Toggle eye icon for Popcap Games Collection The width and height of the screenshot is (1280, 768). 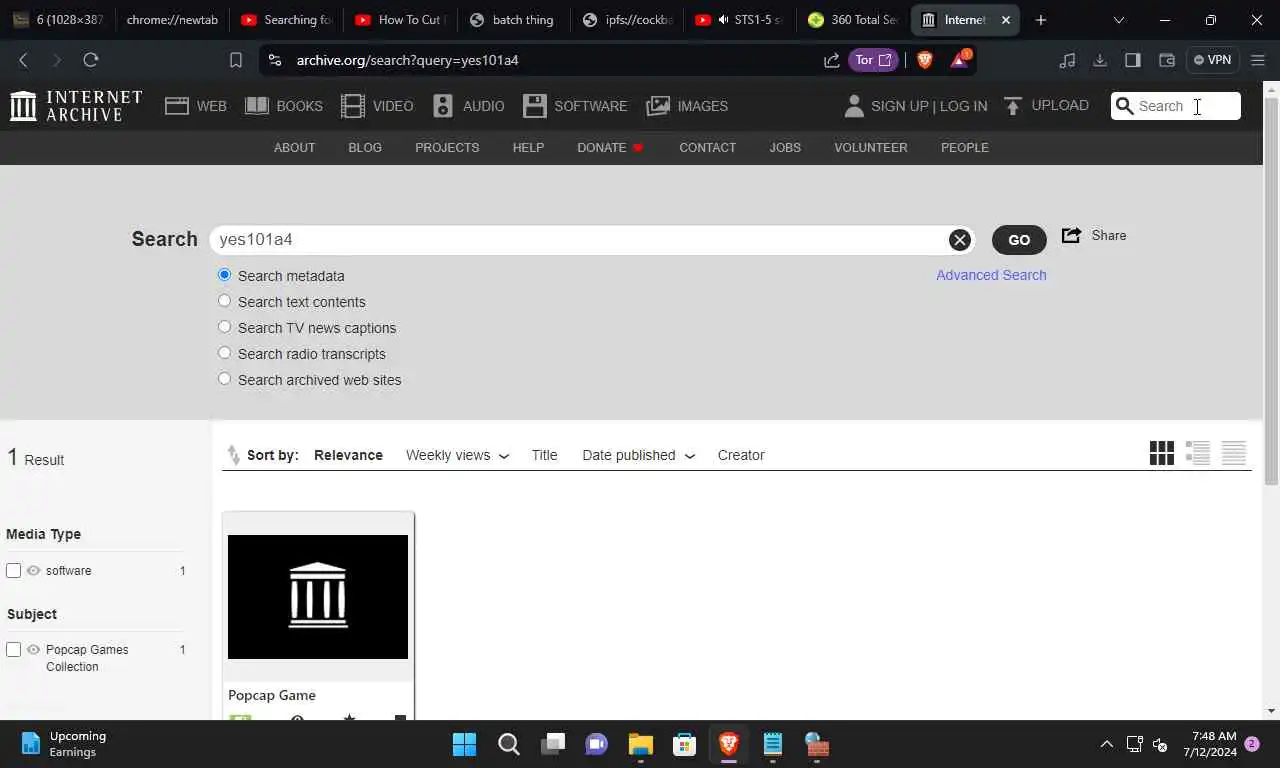click(33, 649)
